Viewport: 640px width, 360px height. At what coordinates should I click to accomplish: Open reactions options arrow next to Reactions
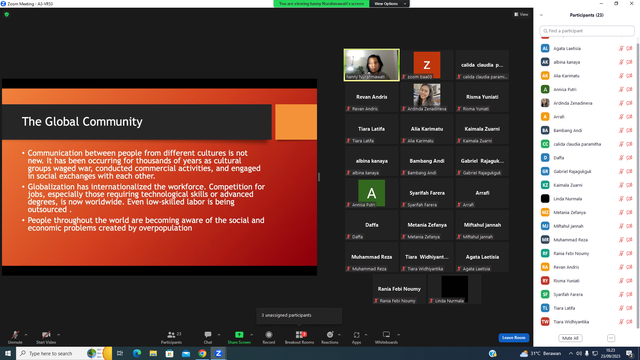click(x=339, y=335)
